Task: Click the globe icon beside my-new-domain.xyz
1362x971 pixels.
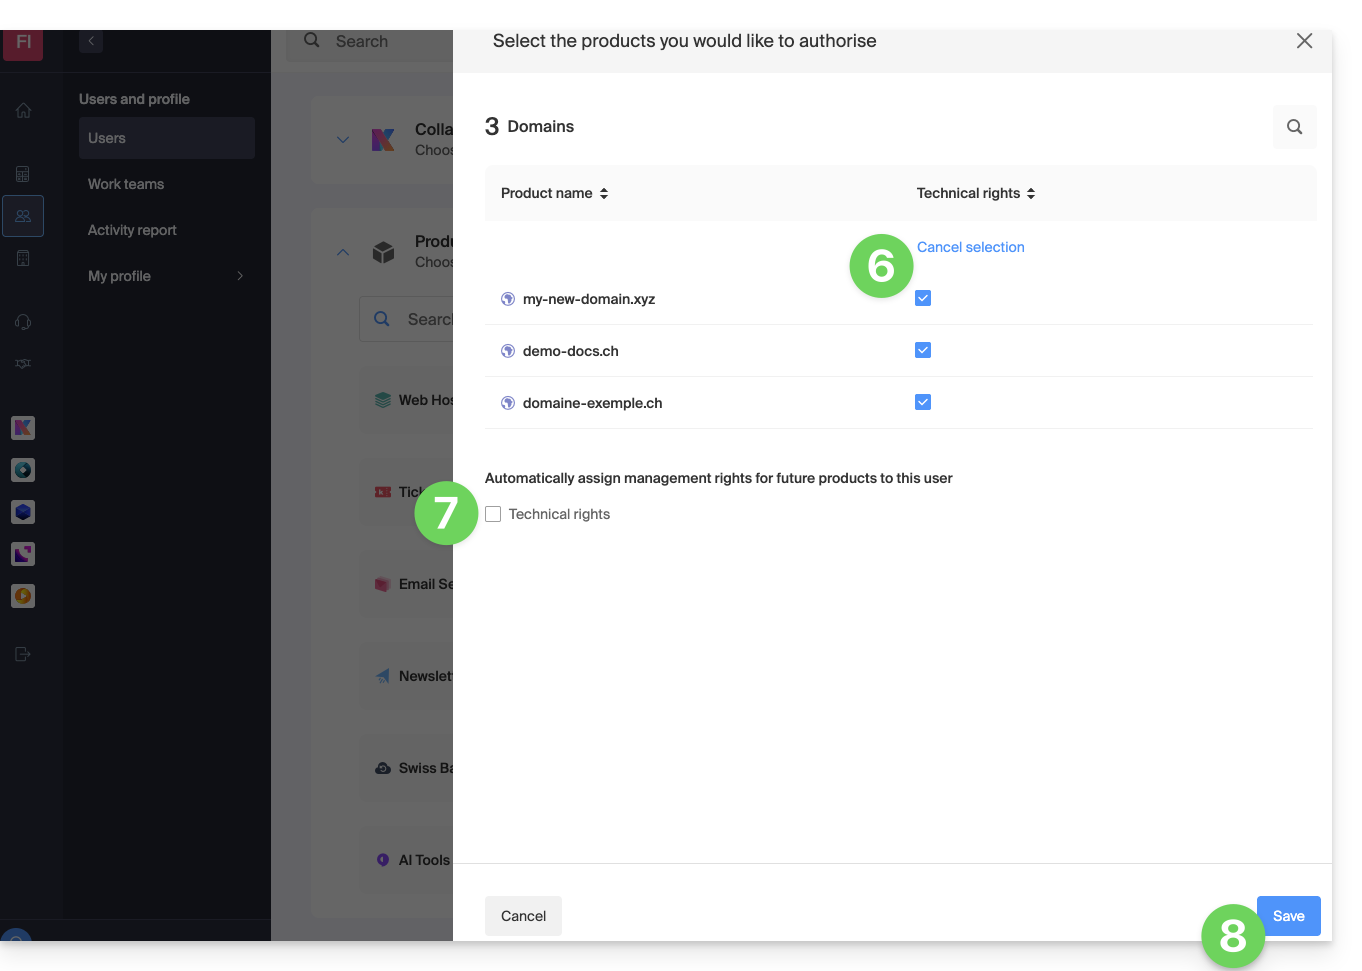Action: 508,299
